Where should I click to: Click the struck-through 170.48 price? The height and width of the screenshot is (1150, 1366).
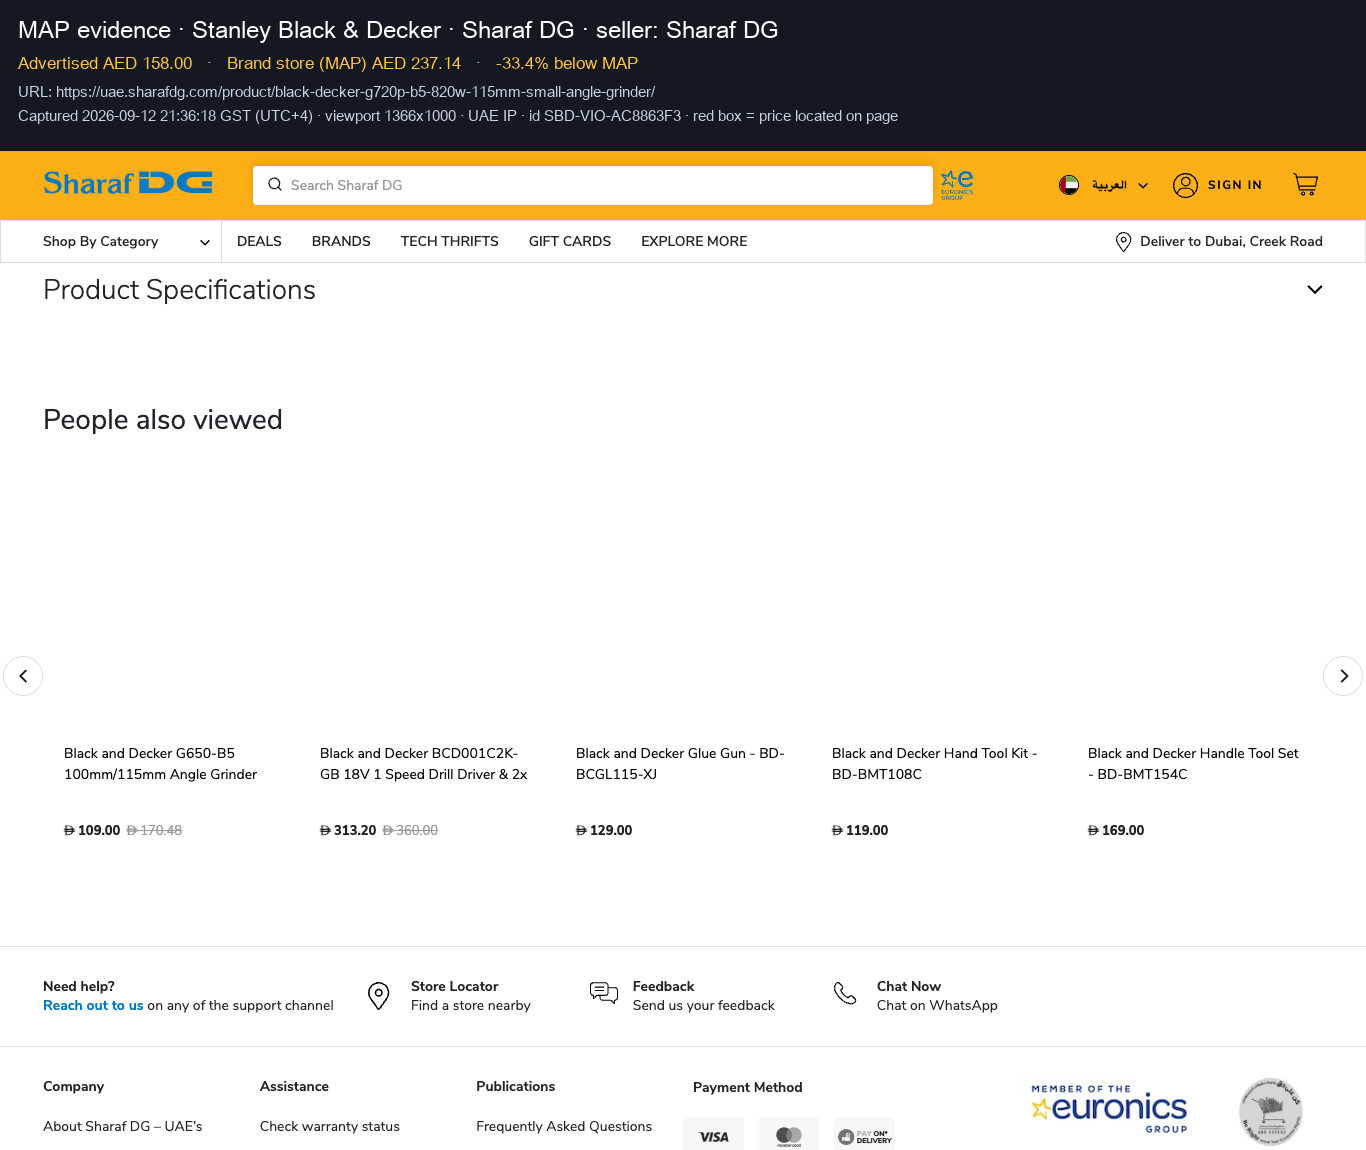point(155,831)
